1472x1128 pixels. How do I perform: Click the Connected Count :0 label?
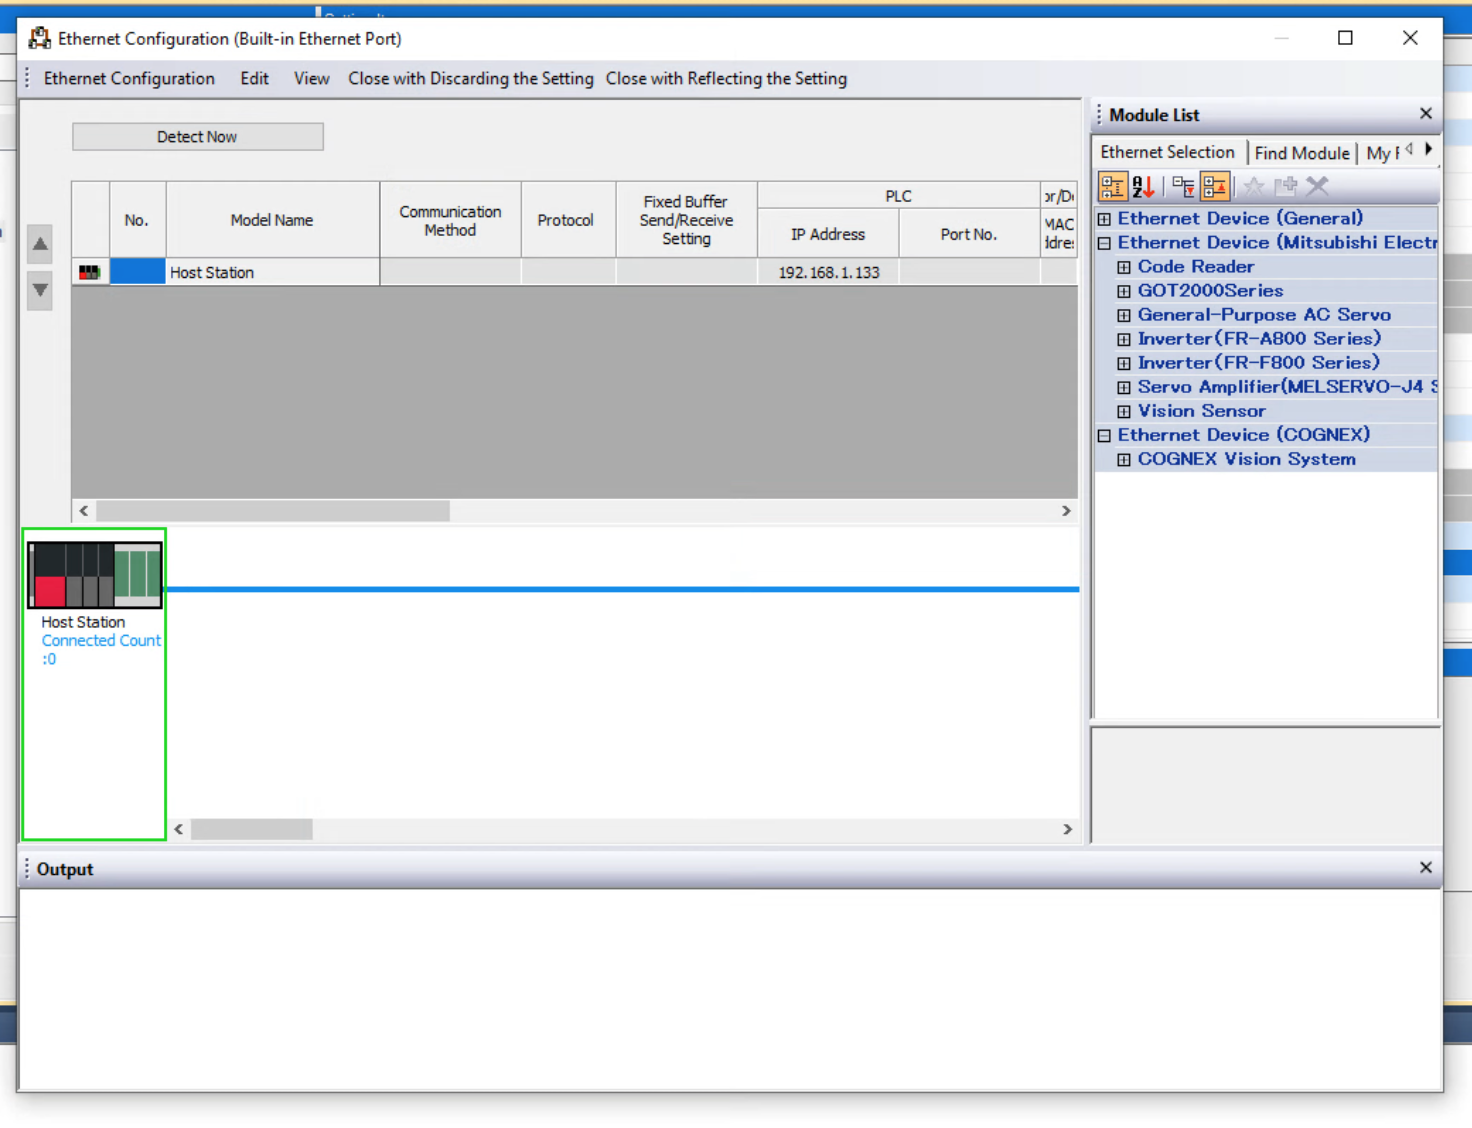100,649
